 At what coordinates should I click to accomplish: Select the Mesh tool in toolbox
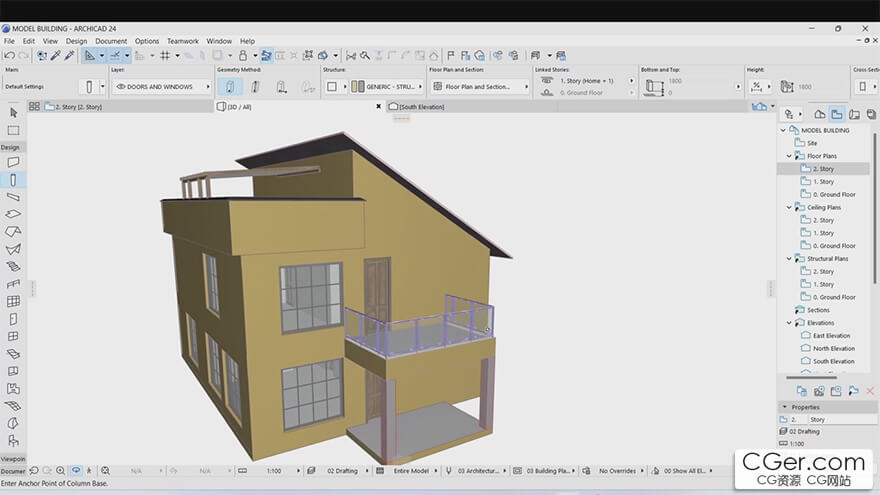point(13,406)
